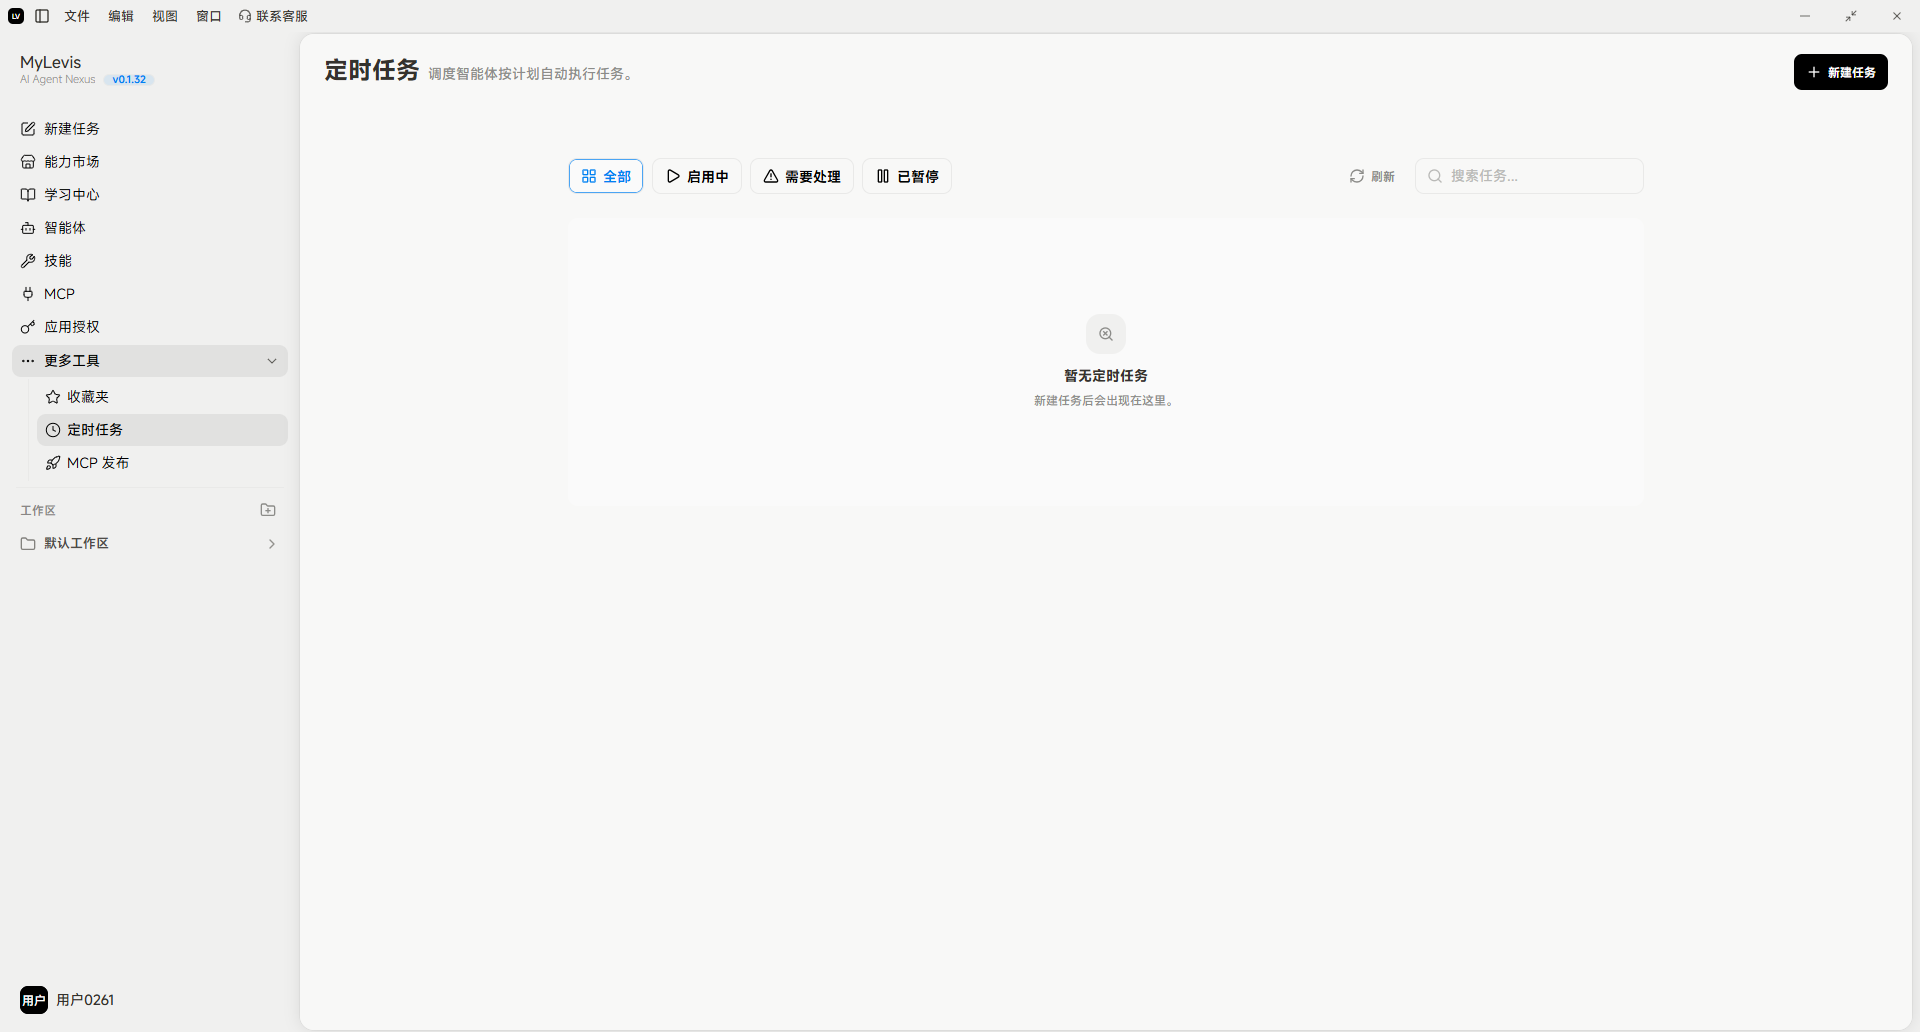Expand the 默认工作区 chevron
Viewport: 1920px width, 1032px height.
click(272, 544)
